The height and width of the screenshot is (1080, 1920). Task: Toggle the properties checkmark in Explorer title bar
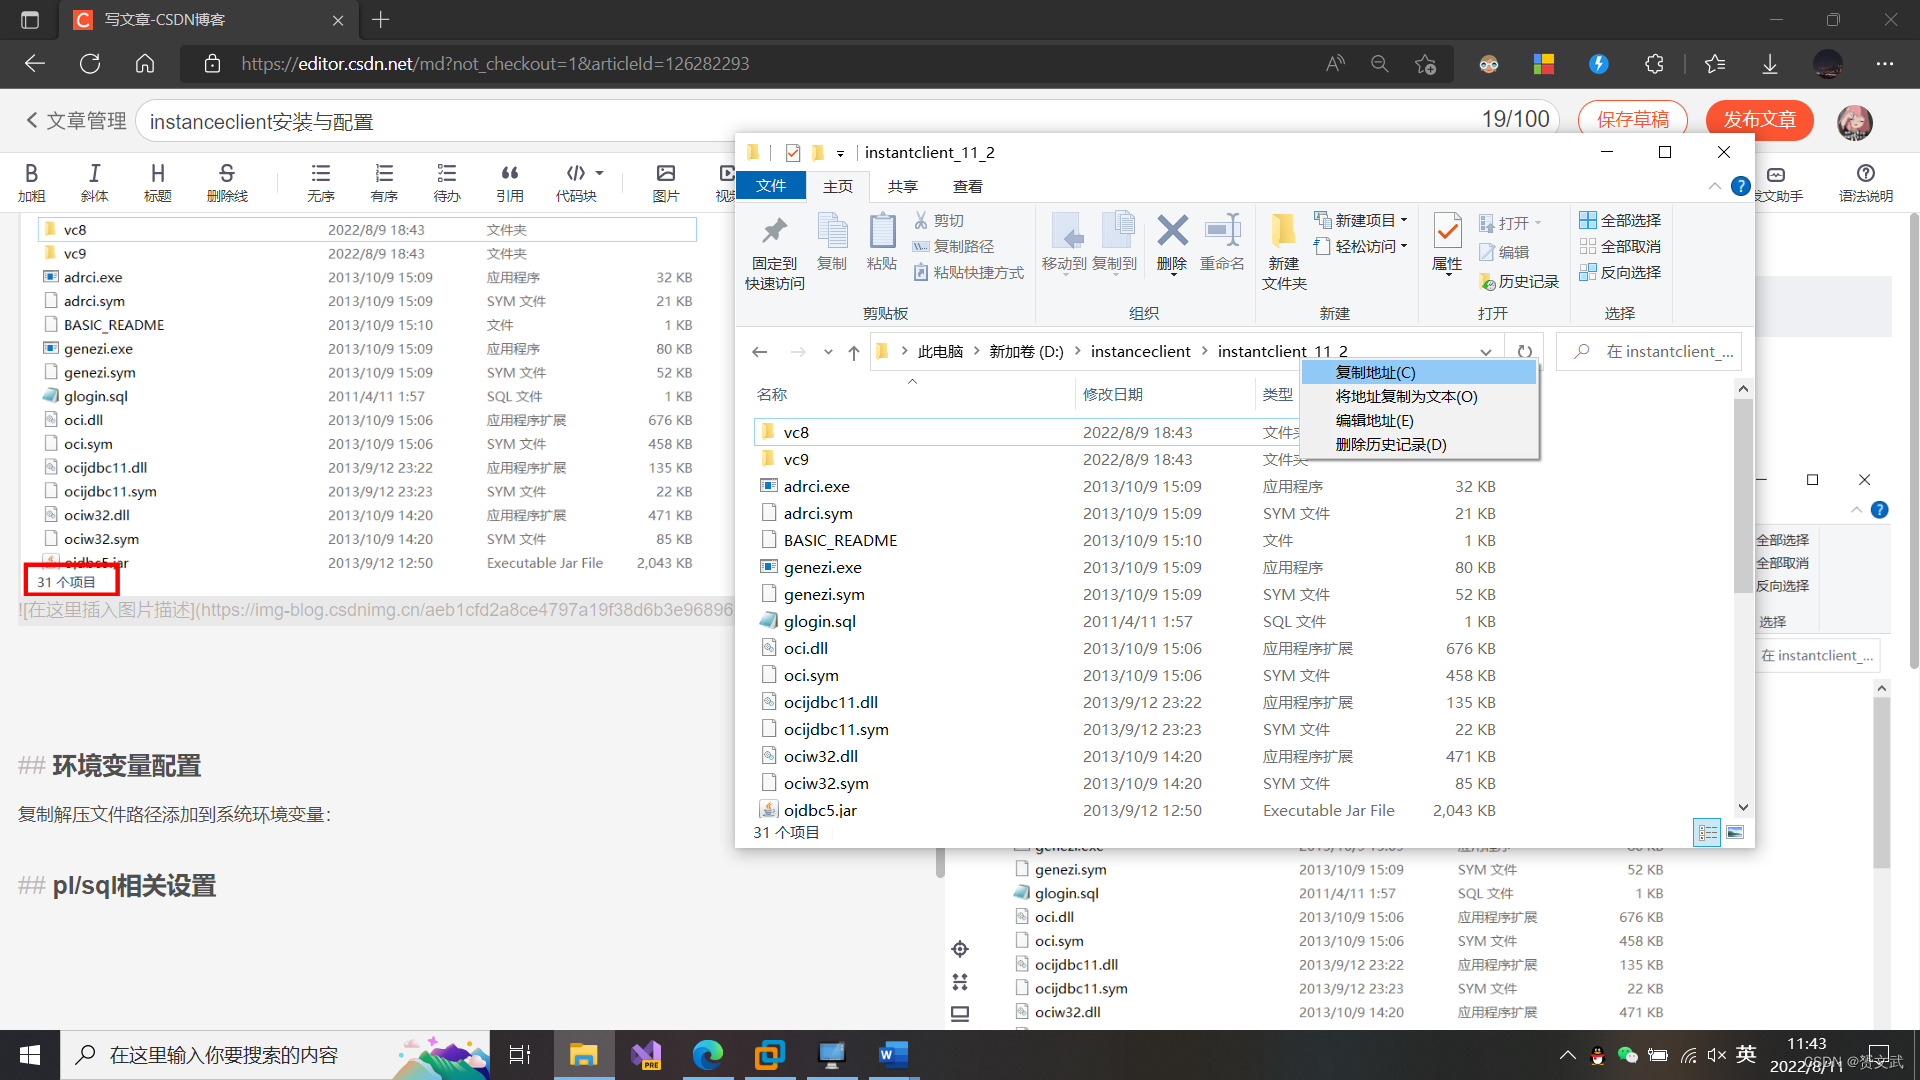tap(793, 153)
